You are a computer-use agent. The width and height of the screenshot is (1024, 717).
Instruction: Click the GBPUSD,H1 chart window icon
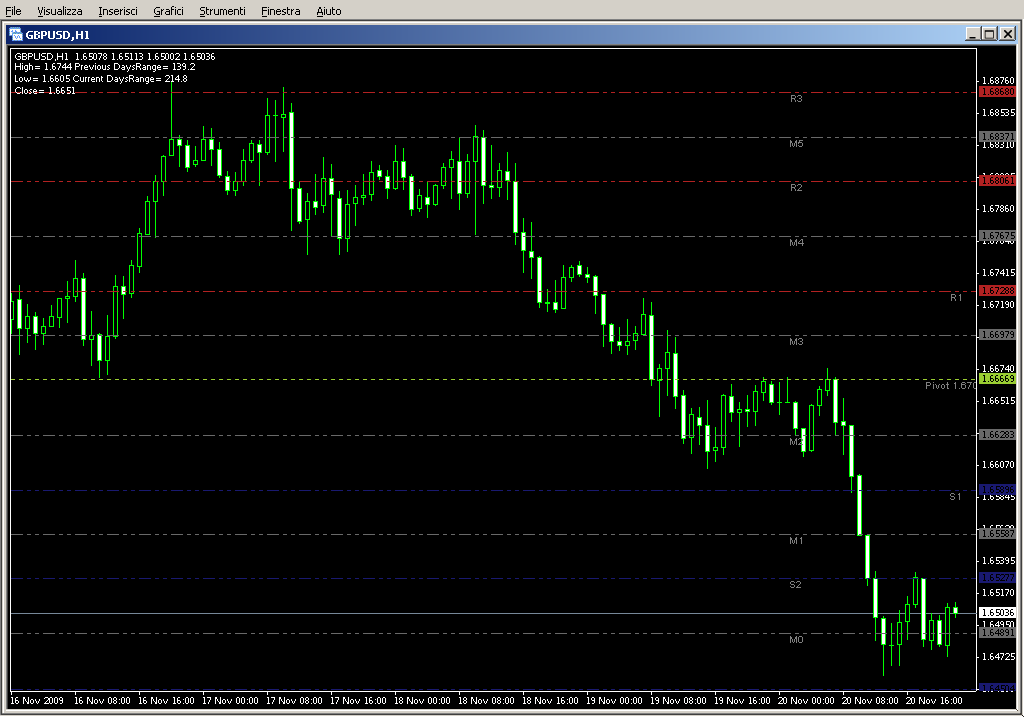pos(16,35)
